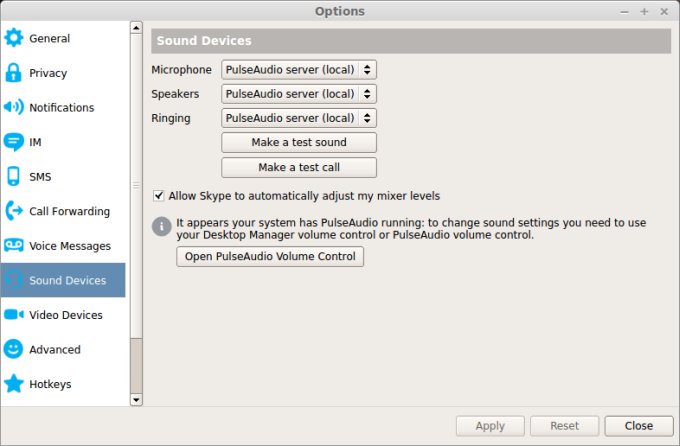Switch to the Sound Devices section
The height and width of the screenshot is (446, 680).
[67, 281]
